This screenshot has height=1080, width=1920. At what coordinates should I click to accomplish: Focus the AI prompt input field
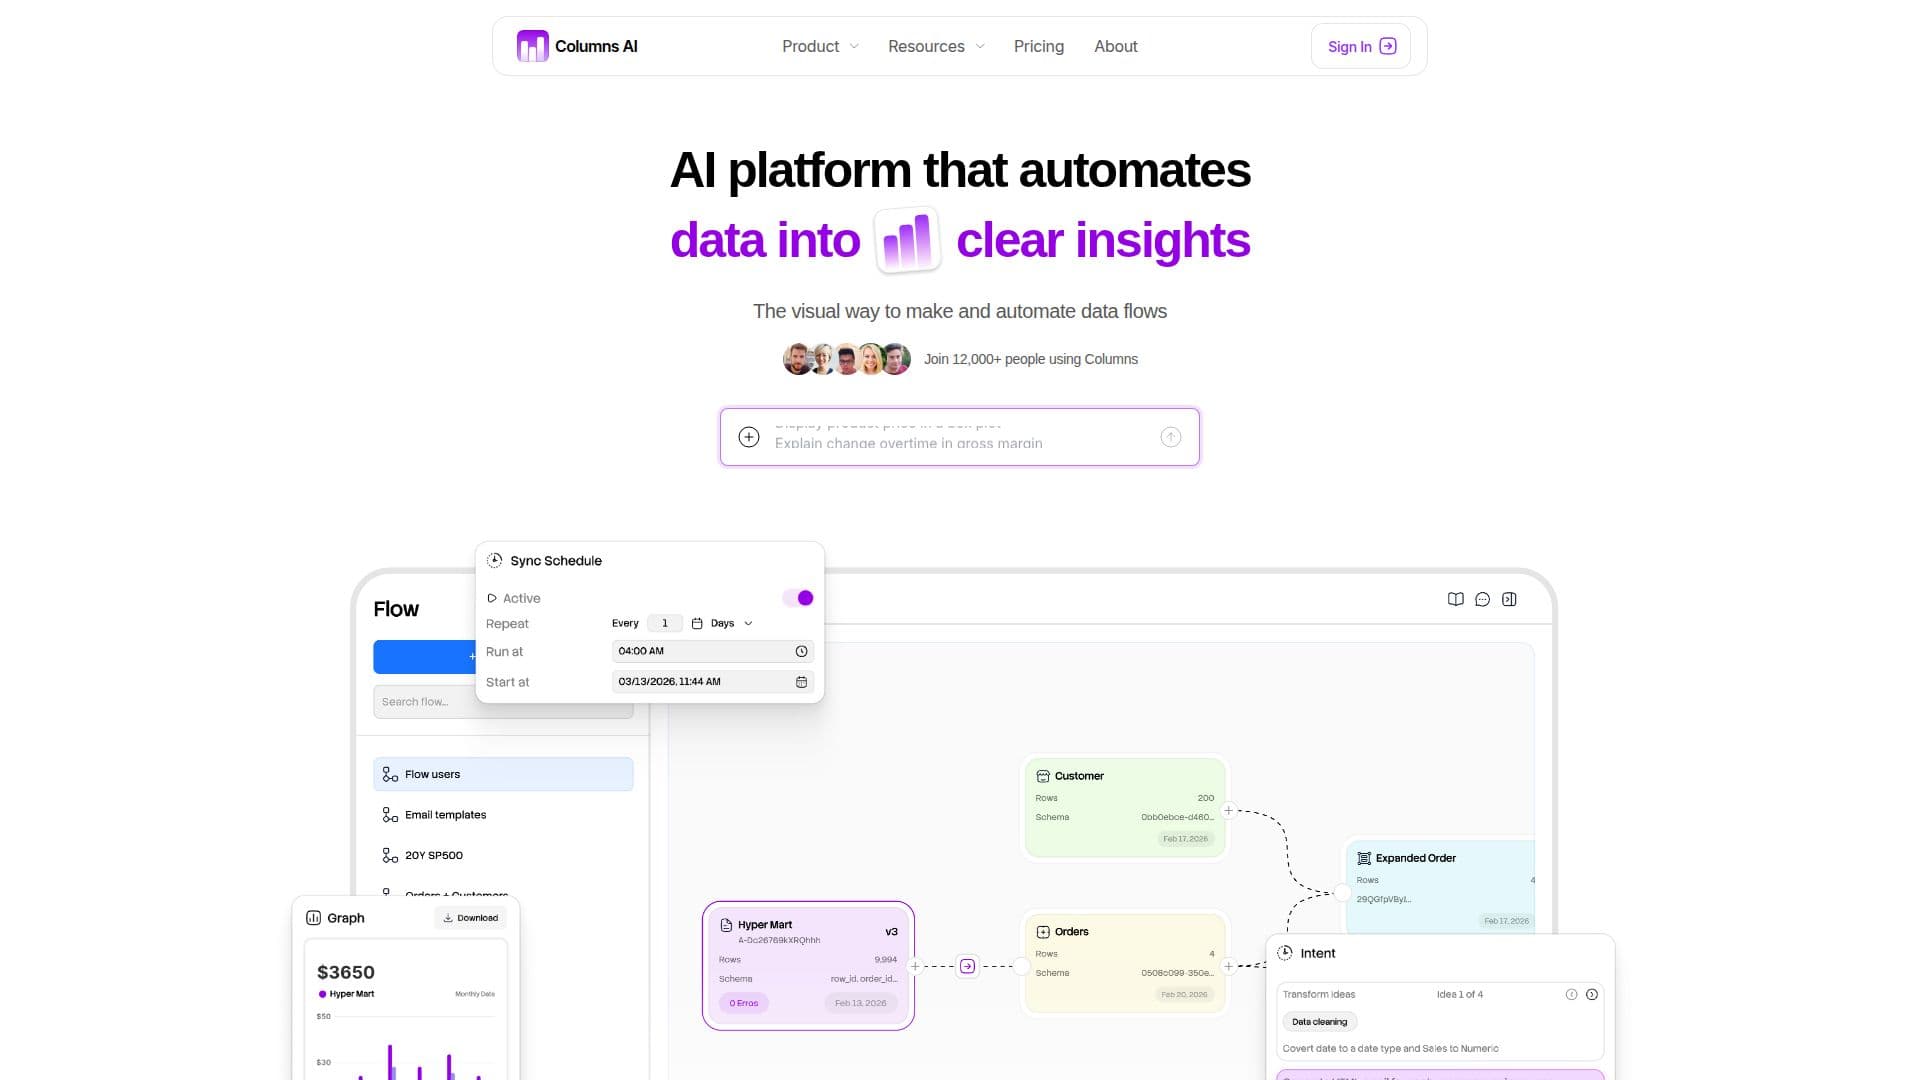960,437
